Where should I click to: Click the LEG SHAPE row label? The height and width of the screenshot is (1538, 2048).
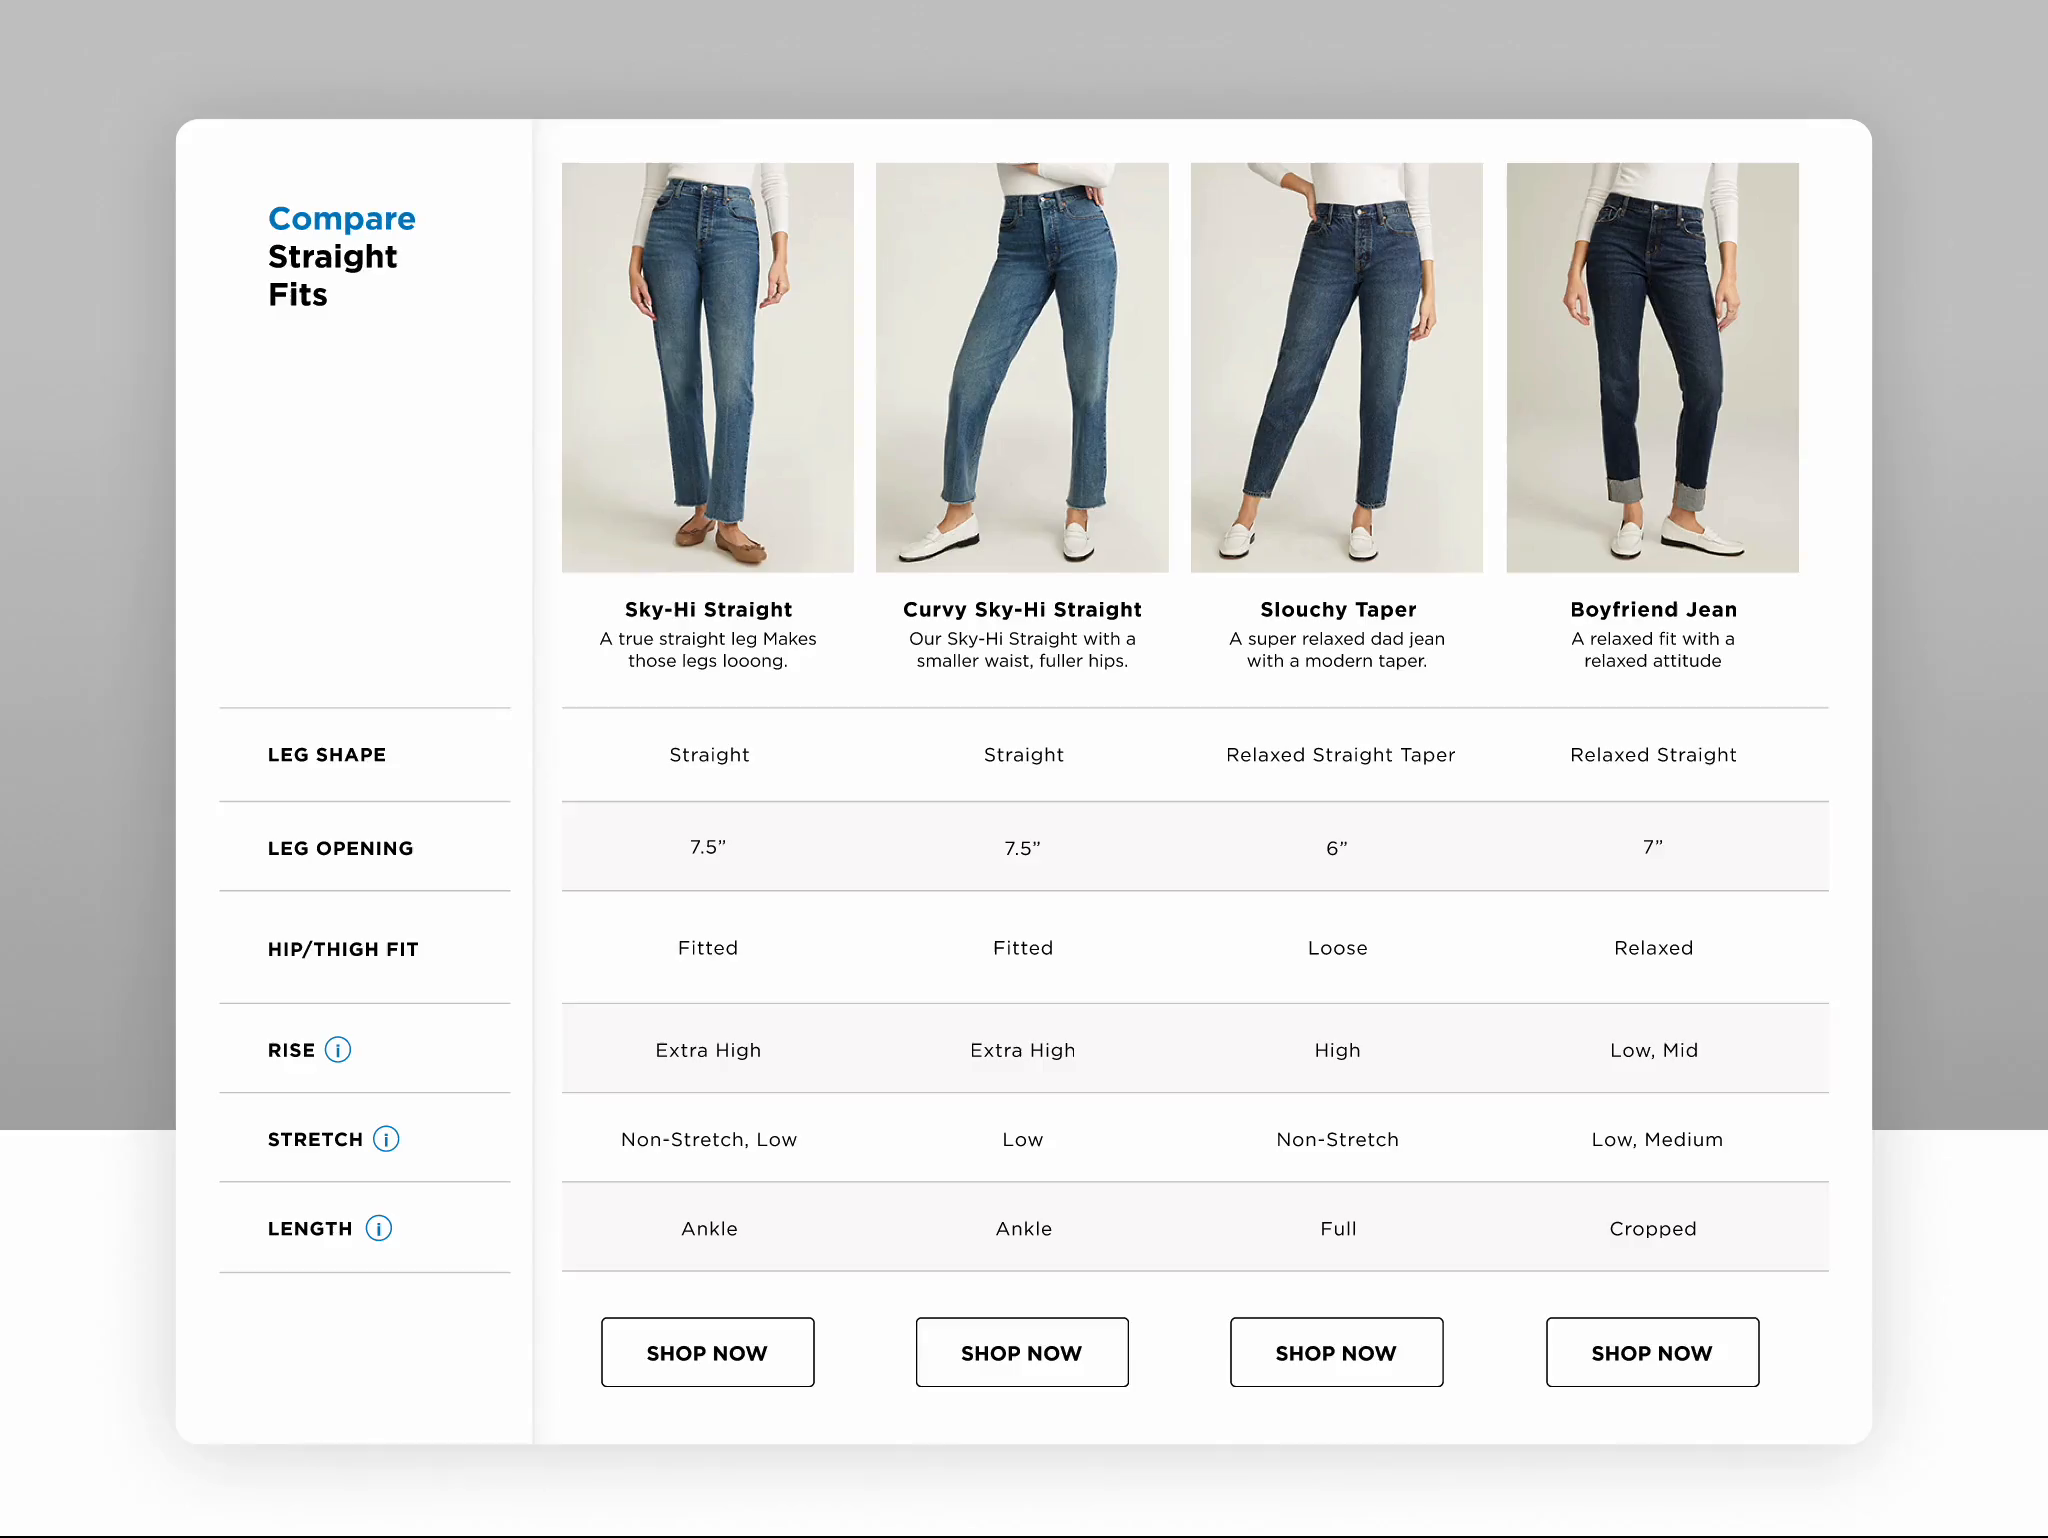[x=328, y=755]
